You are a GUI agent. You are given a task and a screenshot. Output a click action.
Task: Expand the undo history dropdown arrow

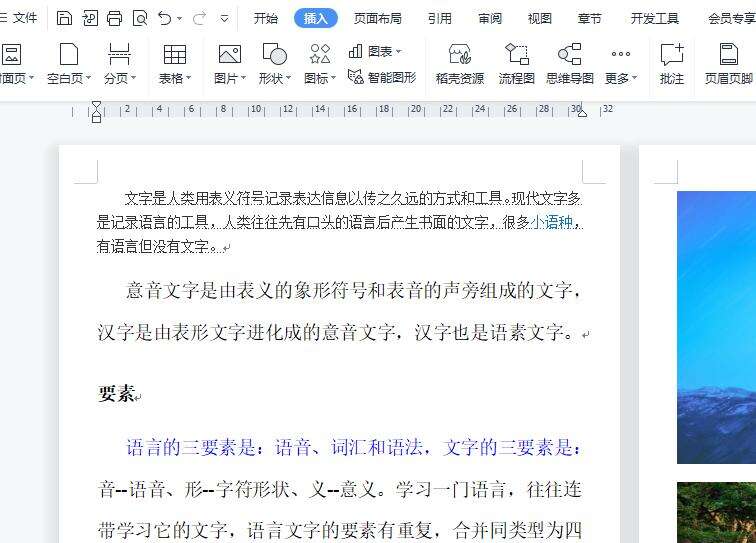179,19
